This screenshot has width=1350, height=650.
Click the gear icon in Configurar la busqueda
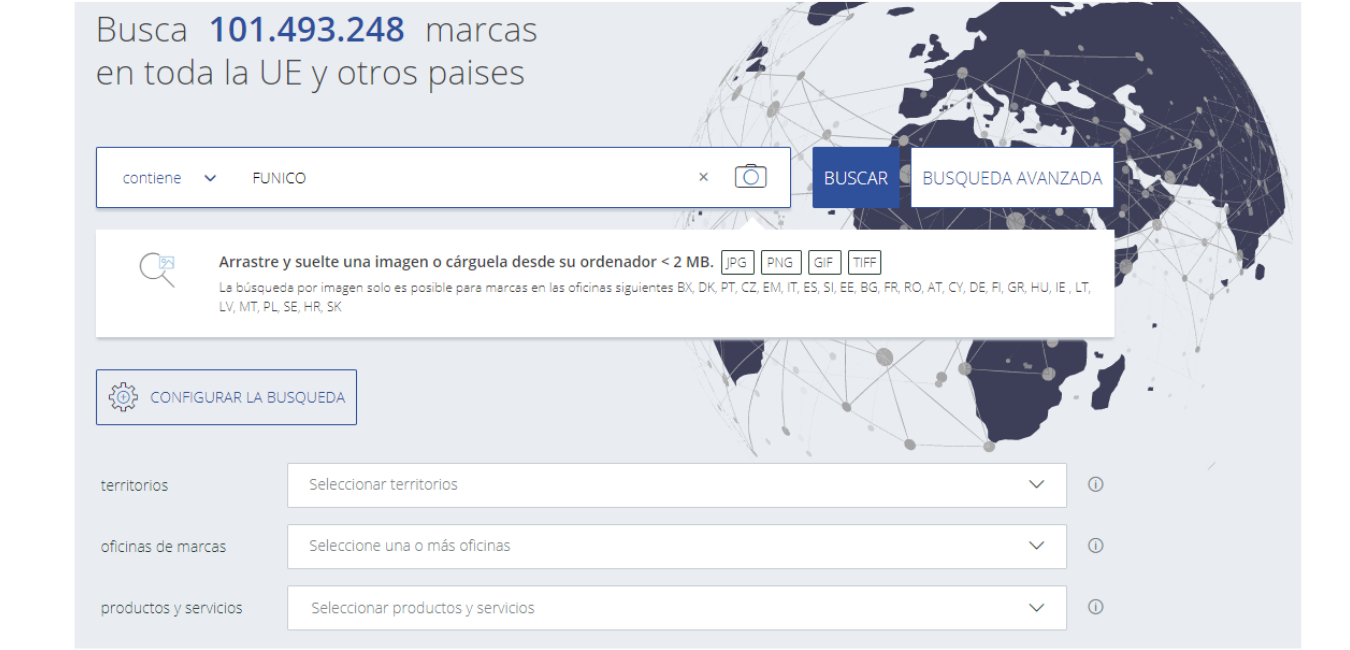point(123,397)
